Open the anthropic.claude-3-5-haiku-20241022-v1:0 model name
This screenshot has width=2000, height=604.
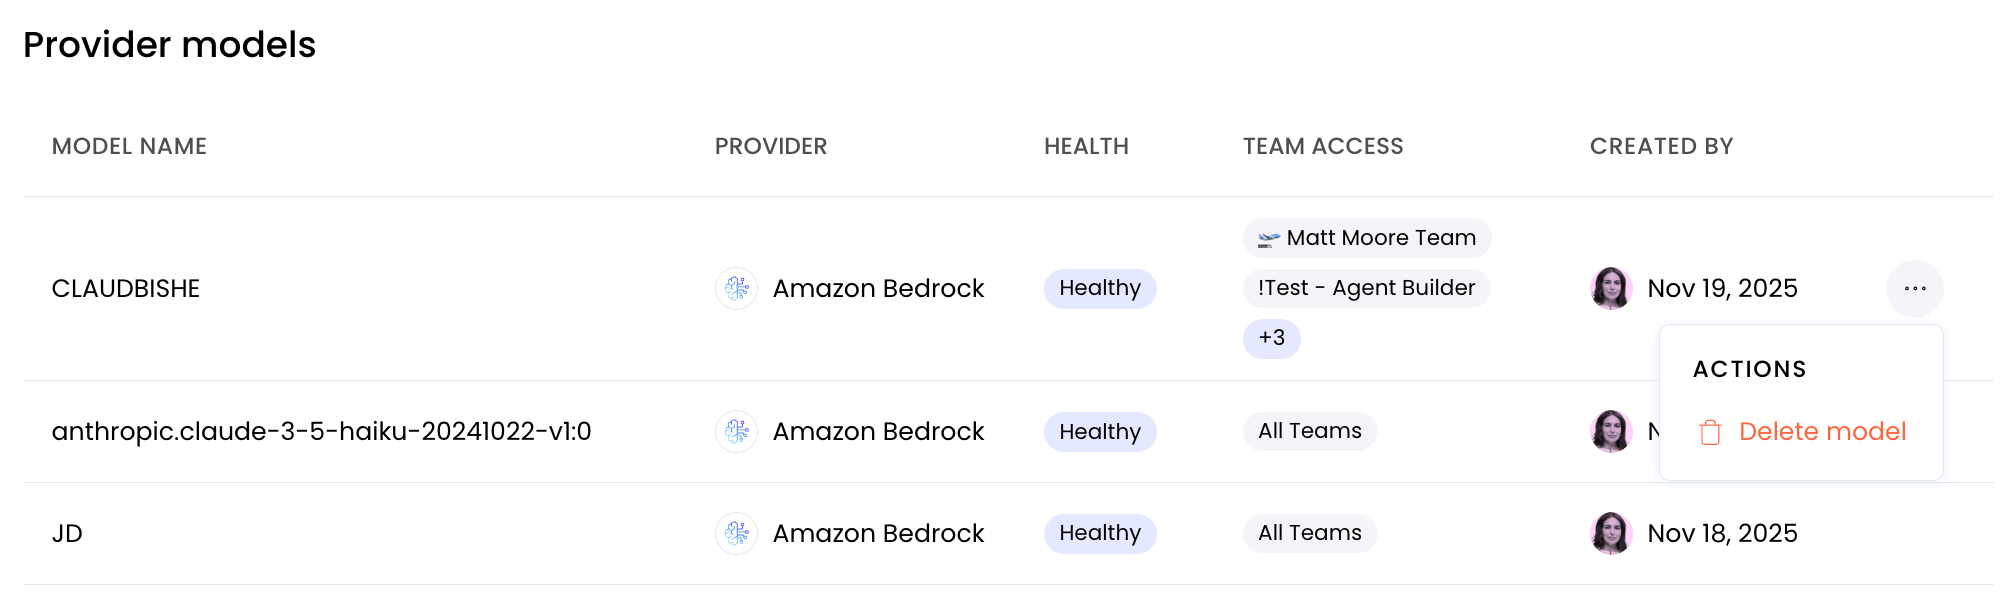pyautogui.click(x=321, y=432)
